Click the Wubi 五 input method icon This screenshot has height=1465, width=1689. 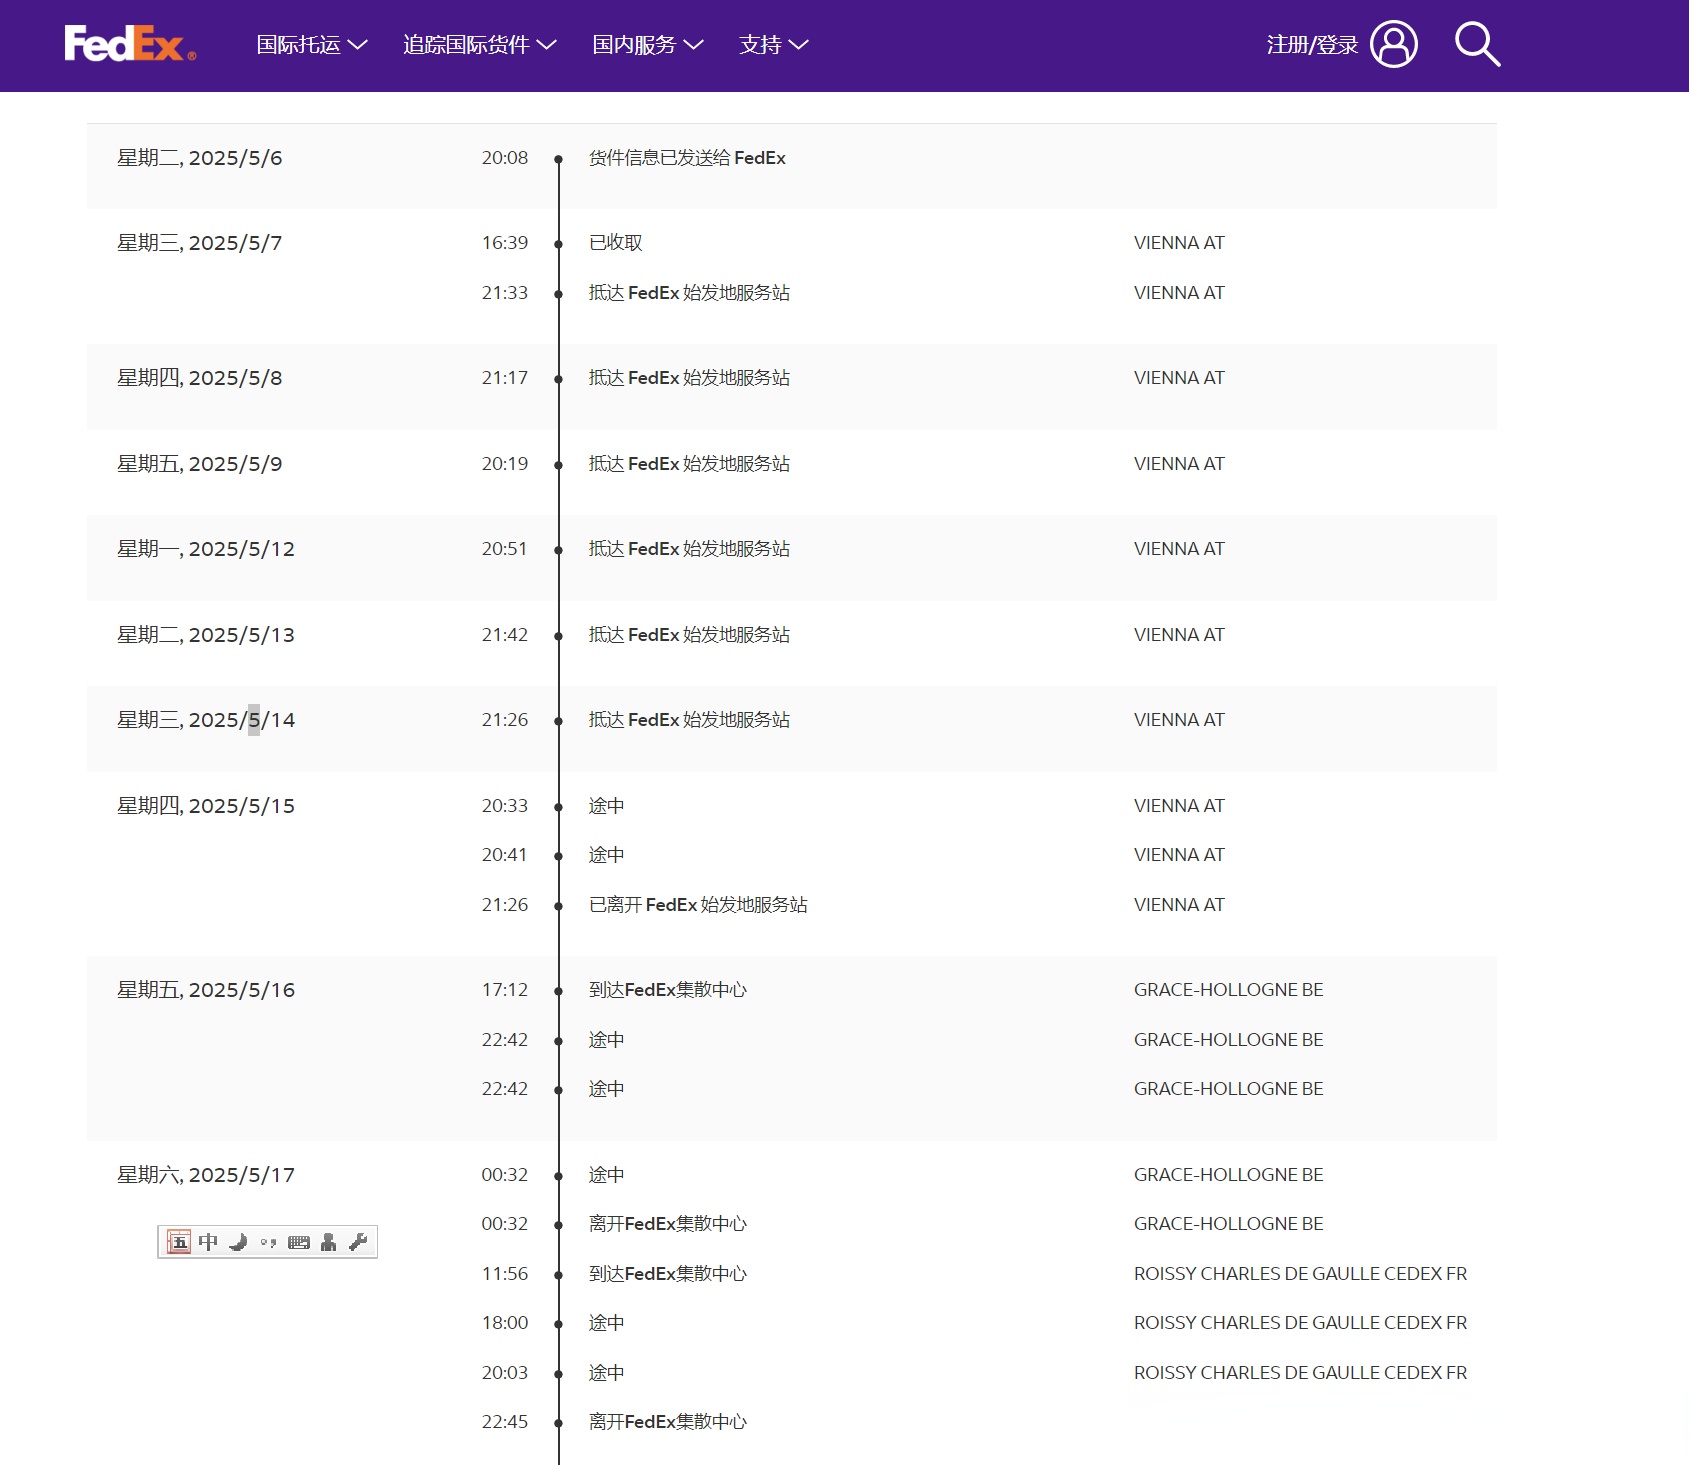(x=179, y=1242)
